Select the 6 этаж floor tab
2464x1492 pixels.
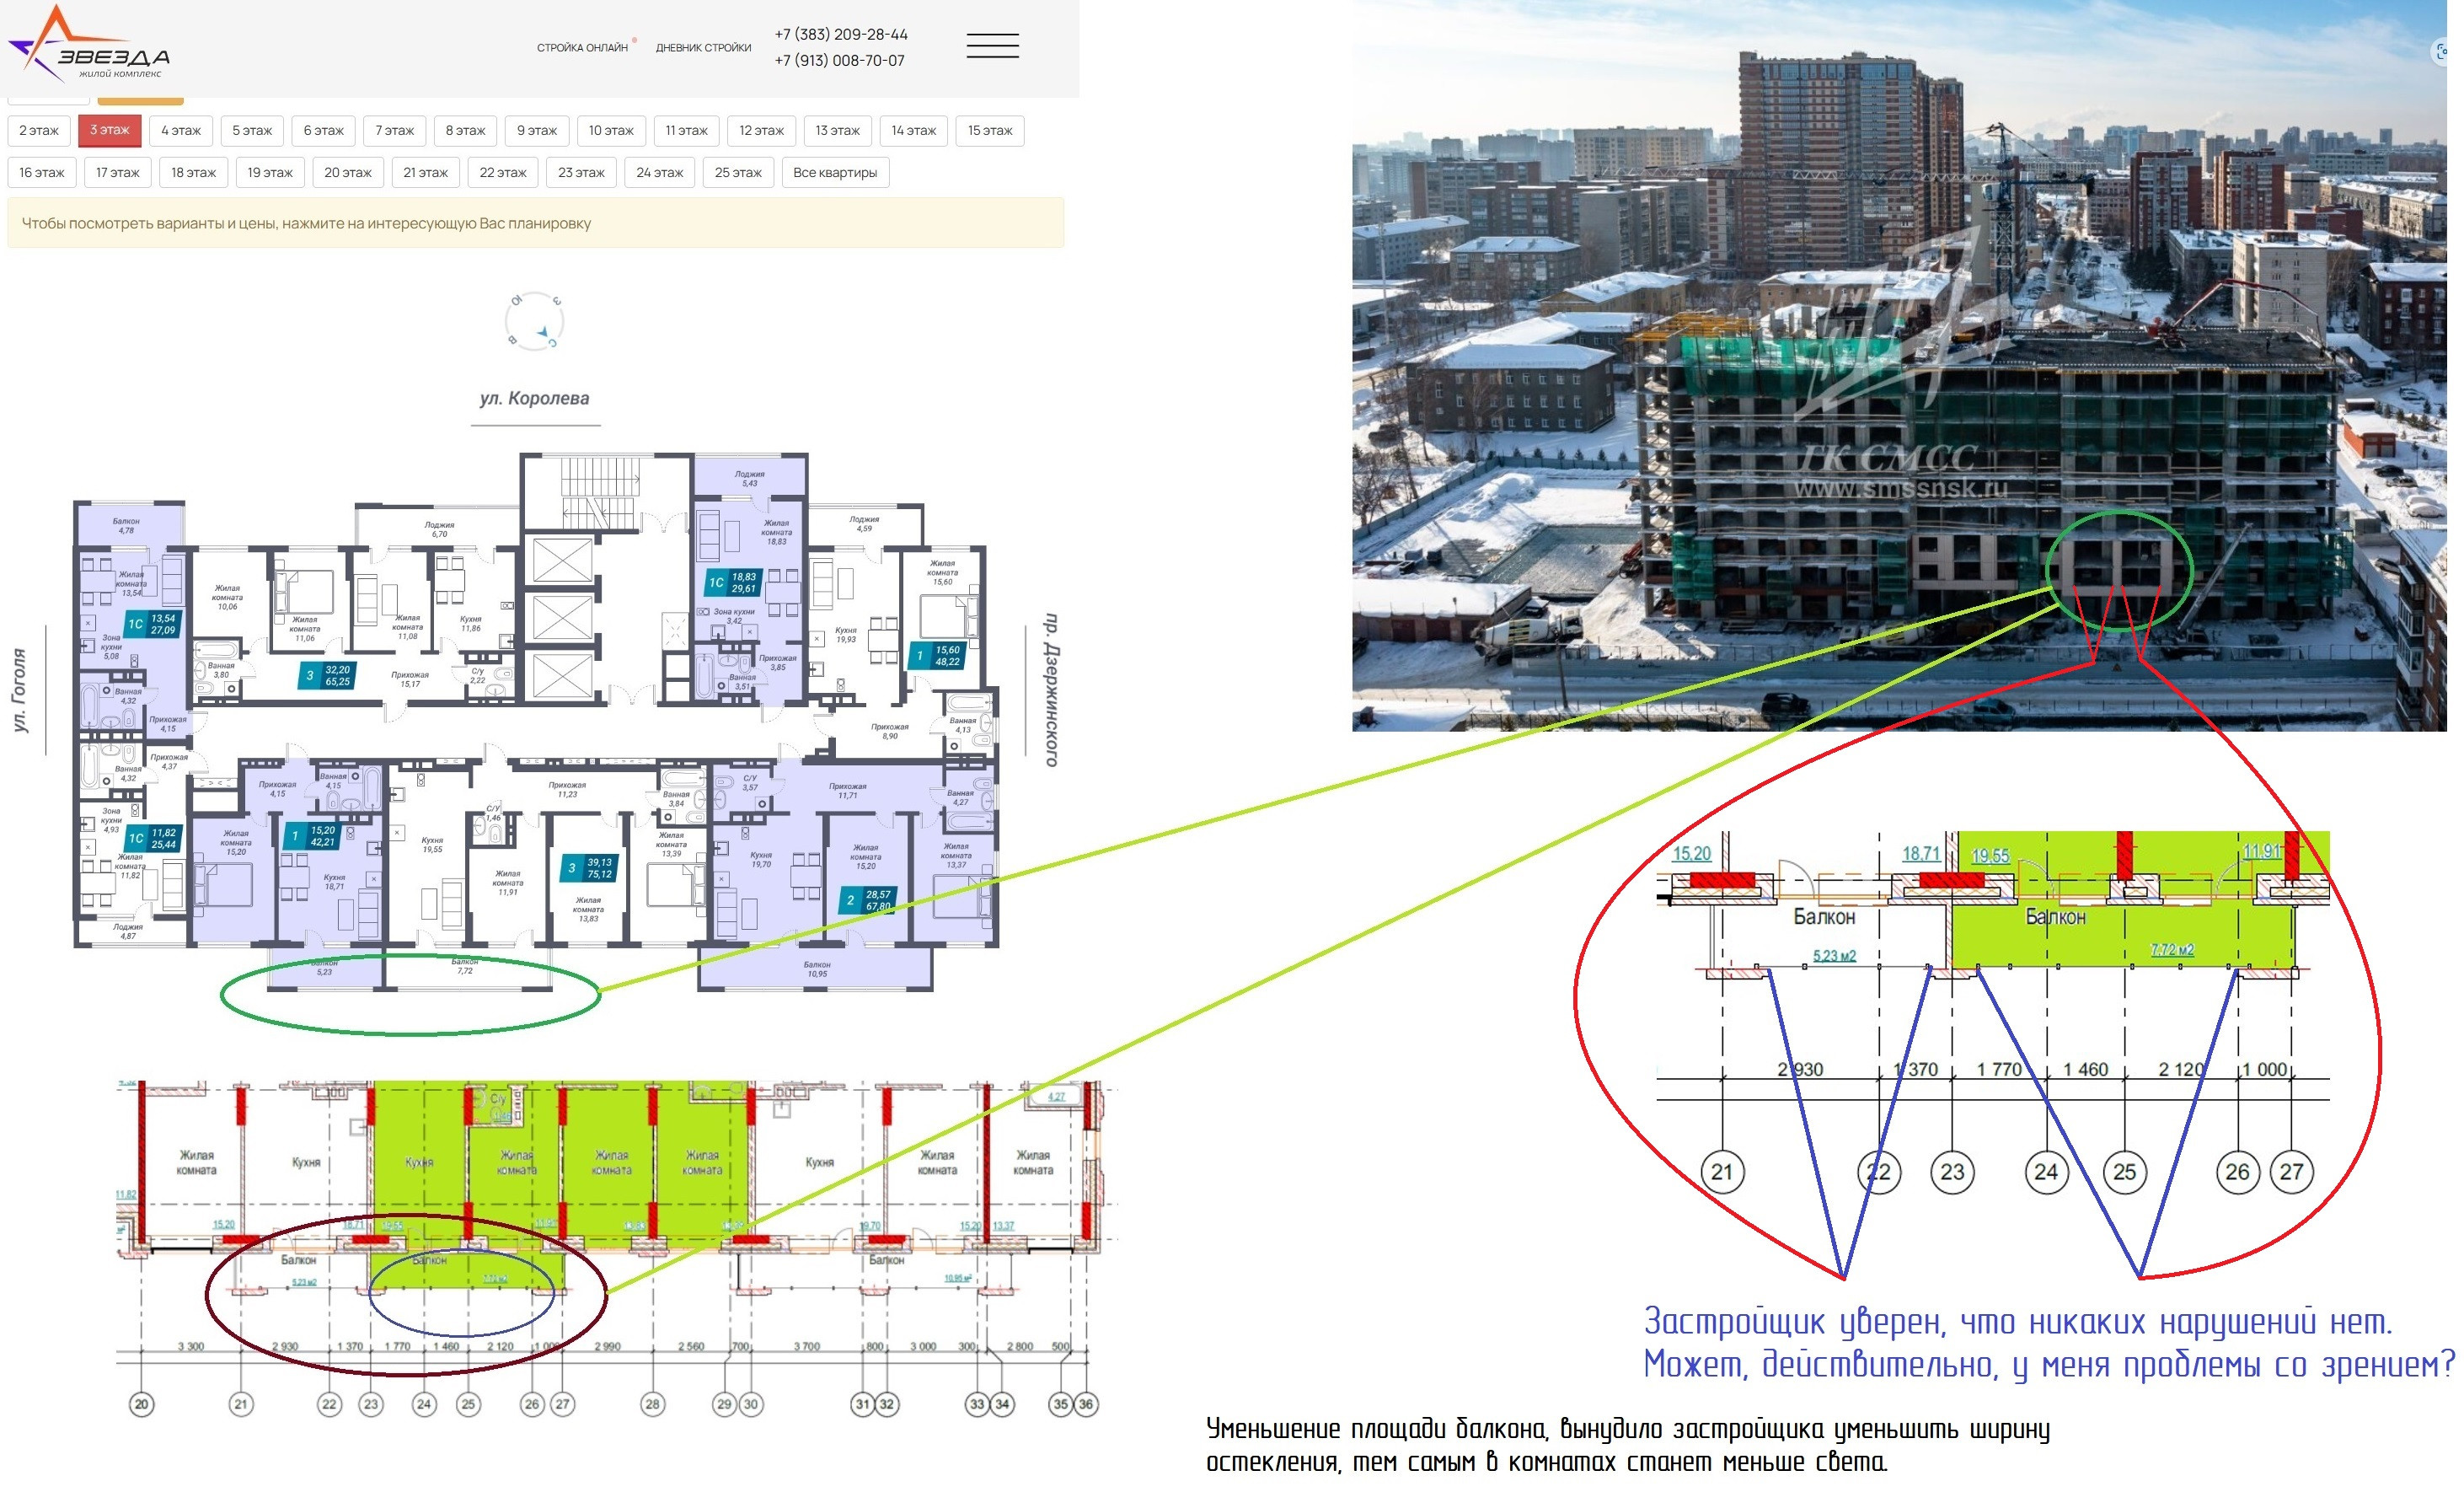[323, 131]
